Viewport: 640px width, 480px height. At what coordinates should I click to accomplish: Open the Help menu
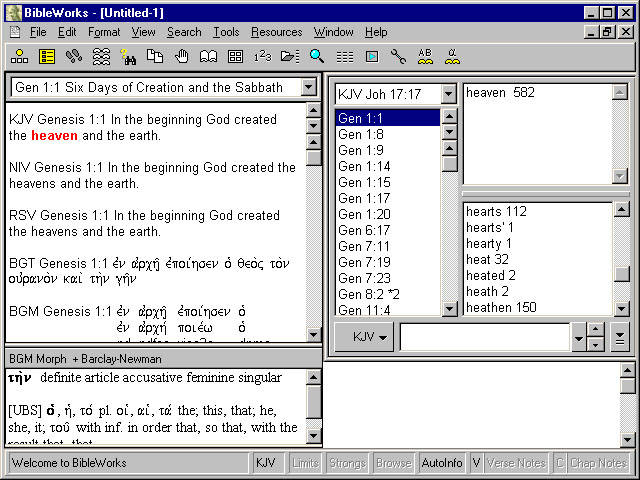(x=376, y=32)
